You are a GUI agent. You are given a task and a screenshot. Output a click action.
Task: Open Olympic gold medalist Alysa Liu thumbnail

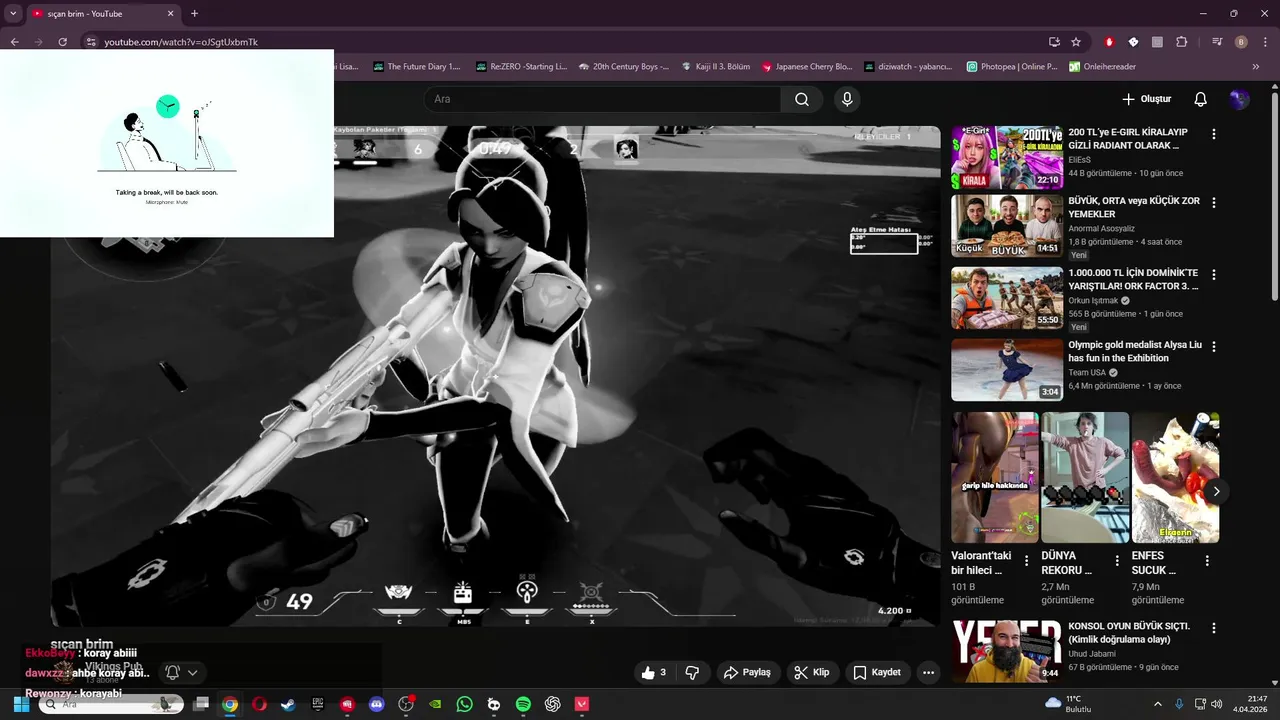1007,369
